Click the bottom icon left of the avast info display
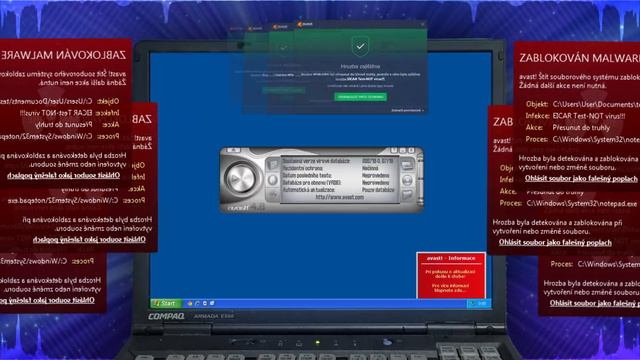The image size is (640, 360). [273, 195]
